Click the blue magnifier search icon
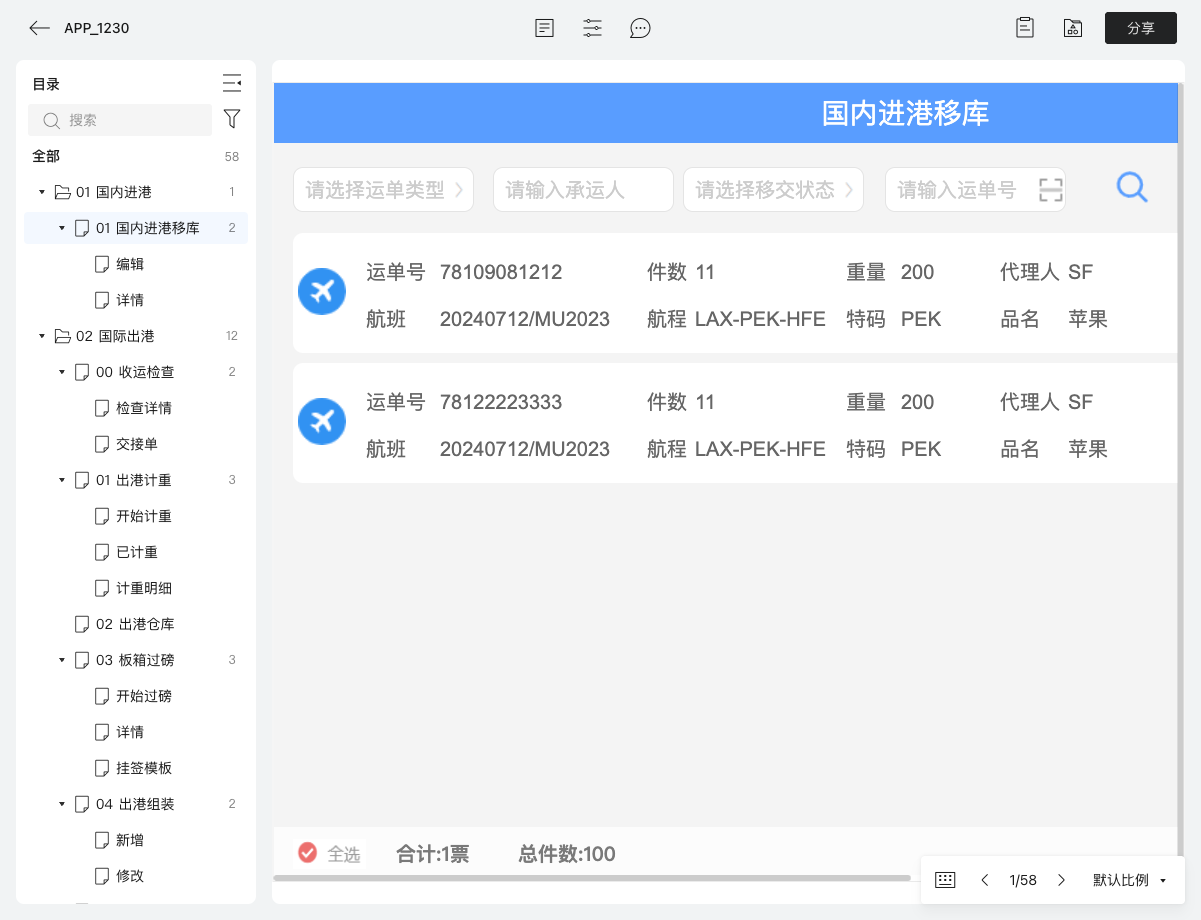1201x920 pixels. click(x=1132, y=187)
